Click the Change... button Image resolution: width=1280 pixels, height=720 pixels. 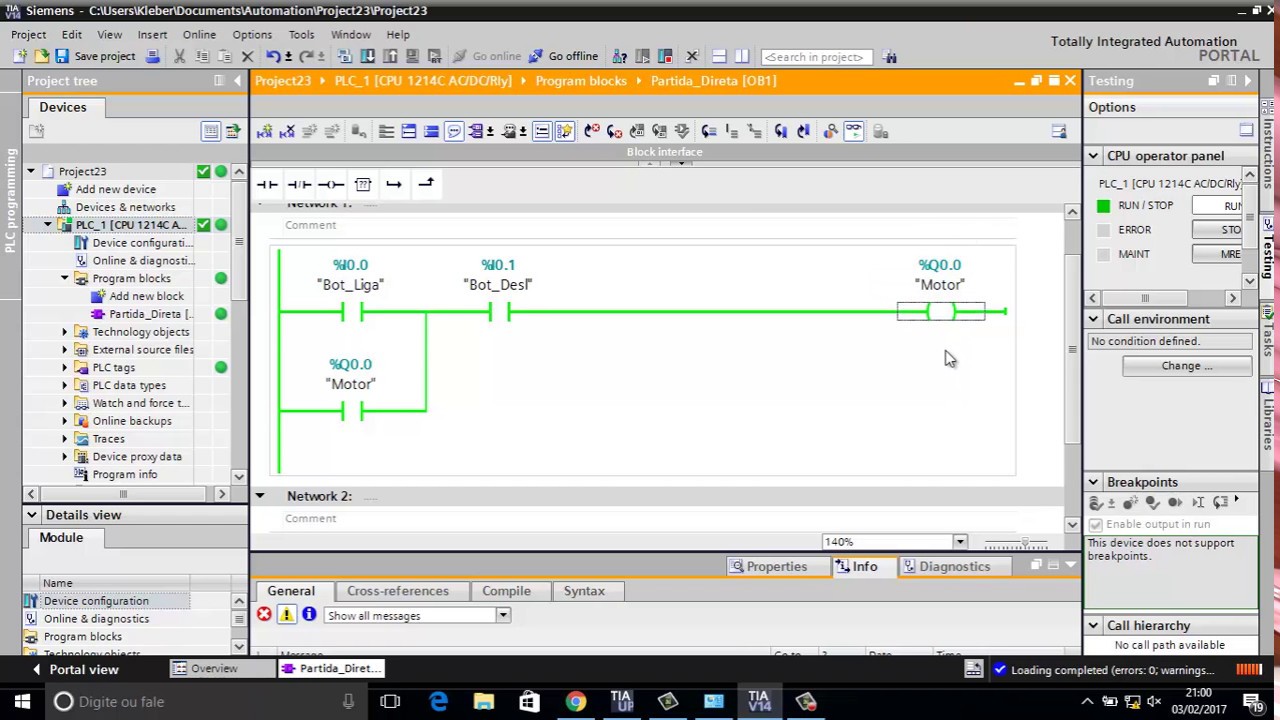point(1187,366)
